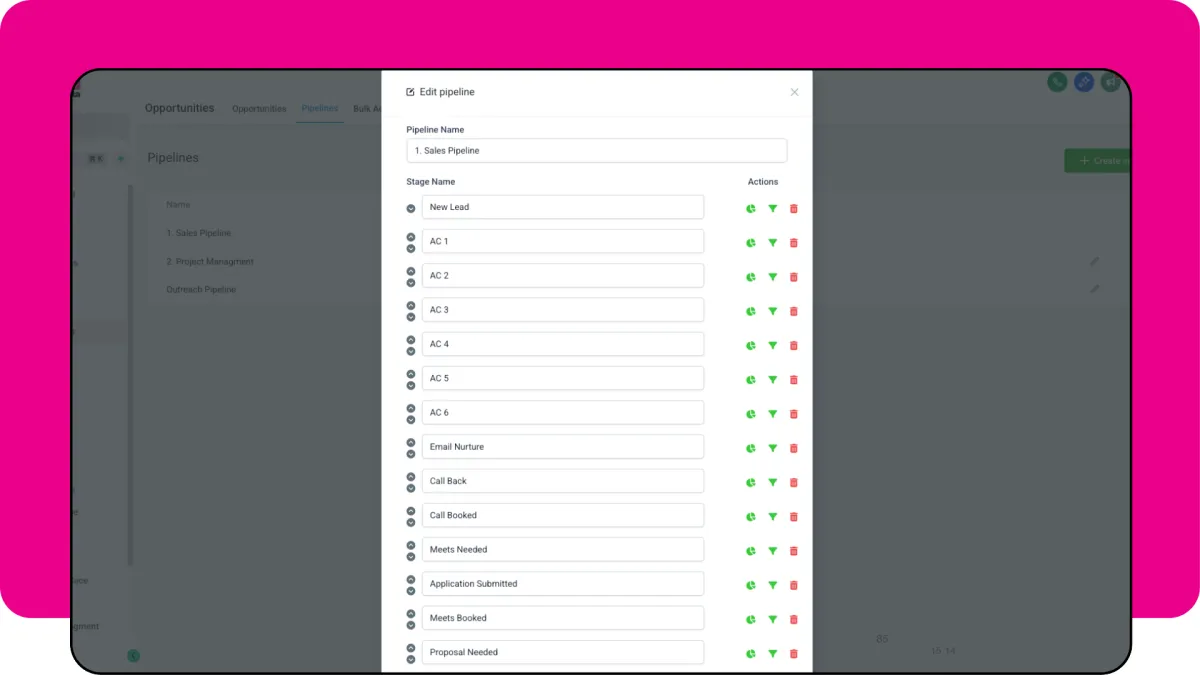Move Application Submitted stage up

(411, 579)
